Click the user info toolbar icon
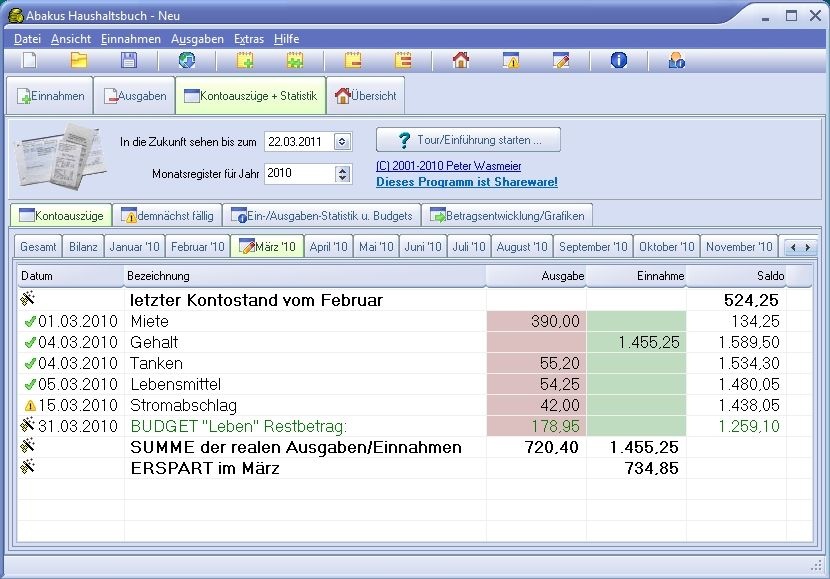The height and width of the screenshot is (579, 830). click(x=677, y=61)
